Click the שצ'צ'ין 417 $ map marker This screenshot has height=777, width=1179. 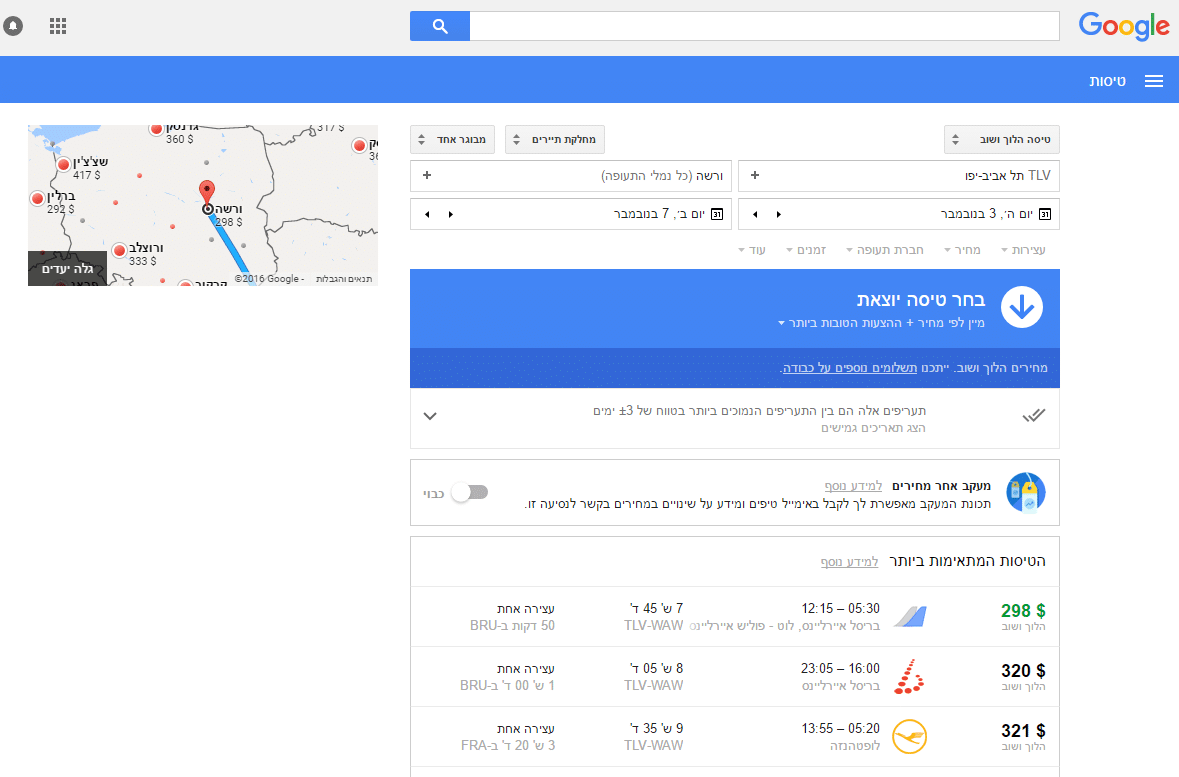(x=63, y=165)
